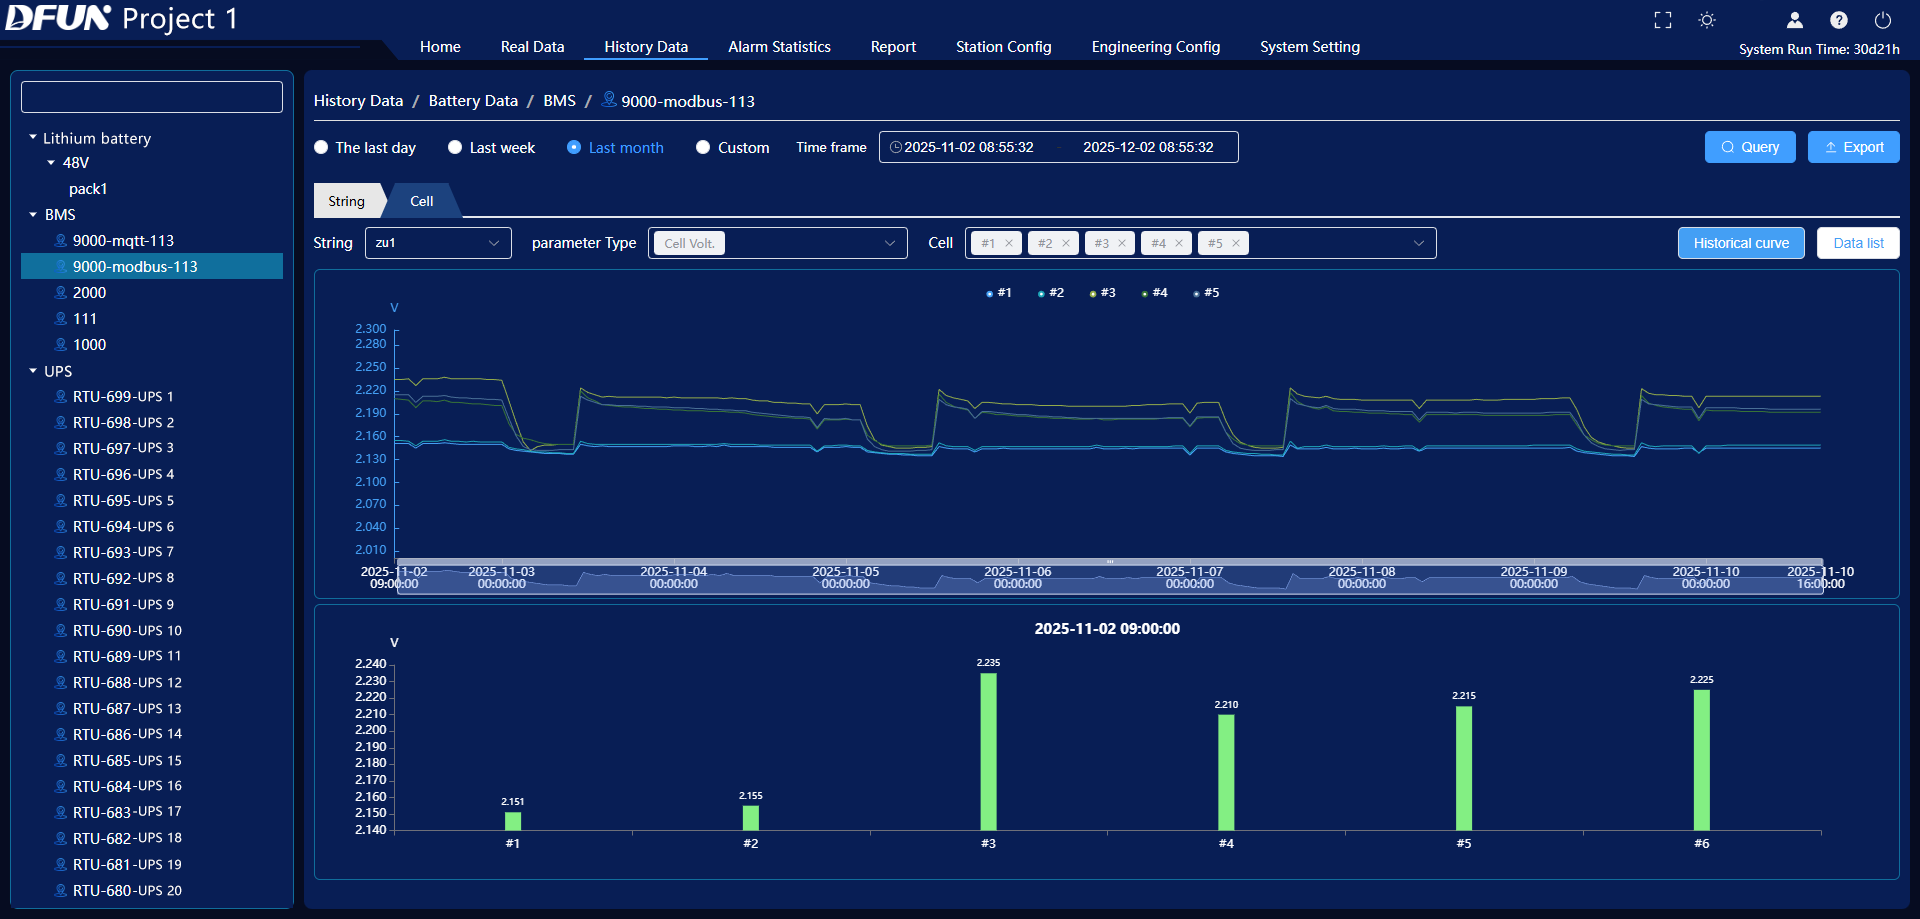Switch to Data list view
Image resolution: width=1920 pixels, height=919 pixels.
[1858, 243]
